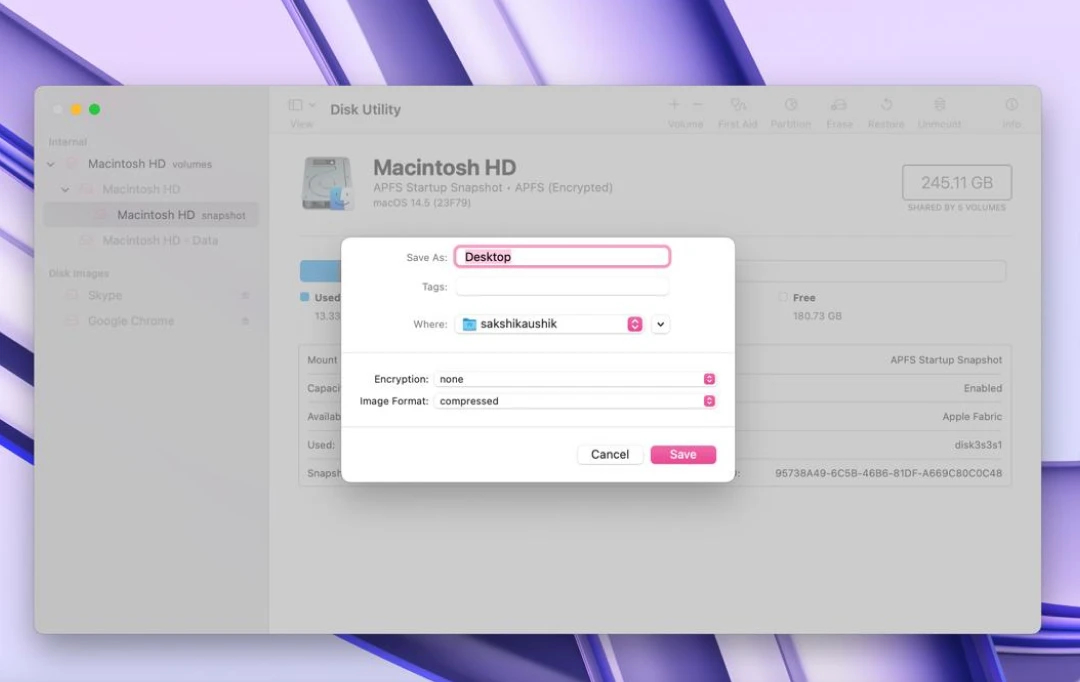This screenshot has width=1080, height=682.
Task: Expand the save dialog with chevron button
Action: (660, 324)
